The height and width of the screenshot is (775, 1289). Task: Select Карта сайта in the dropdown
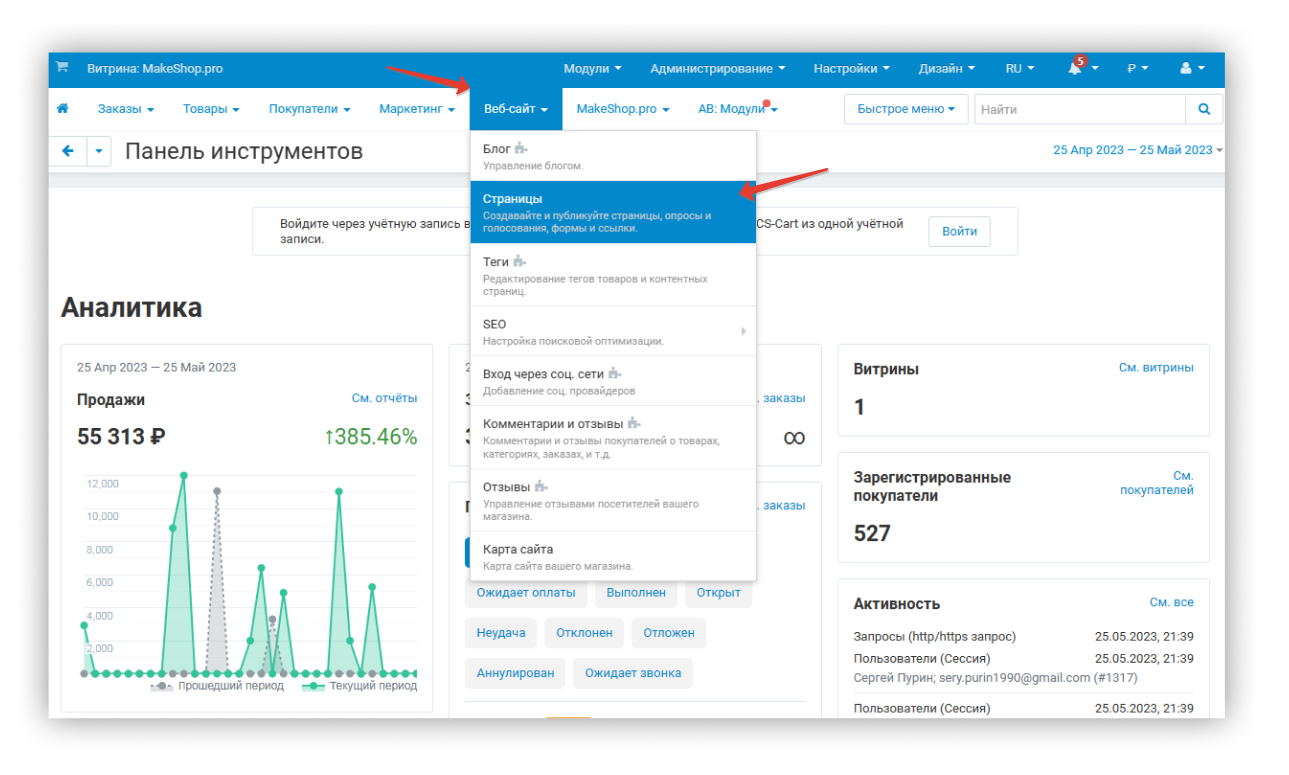point(613,556)
